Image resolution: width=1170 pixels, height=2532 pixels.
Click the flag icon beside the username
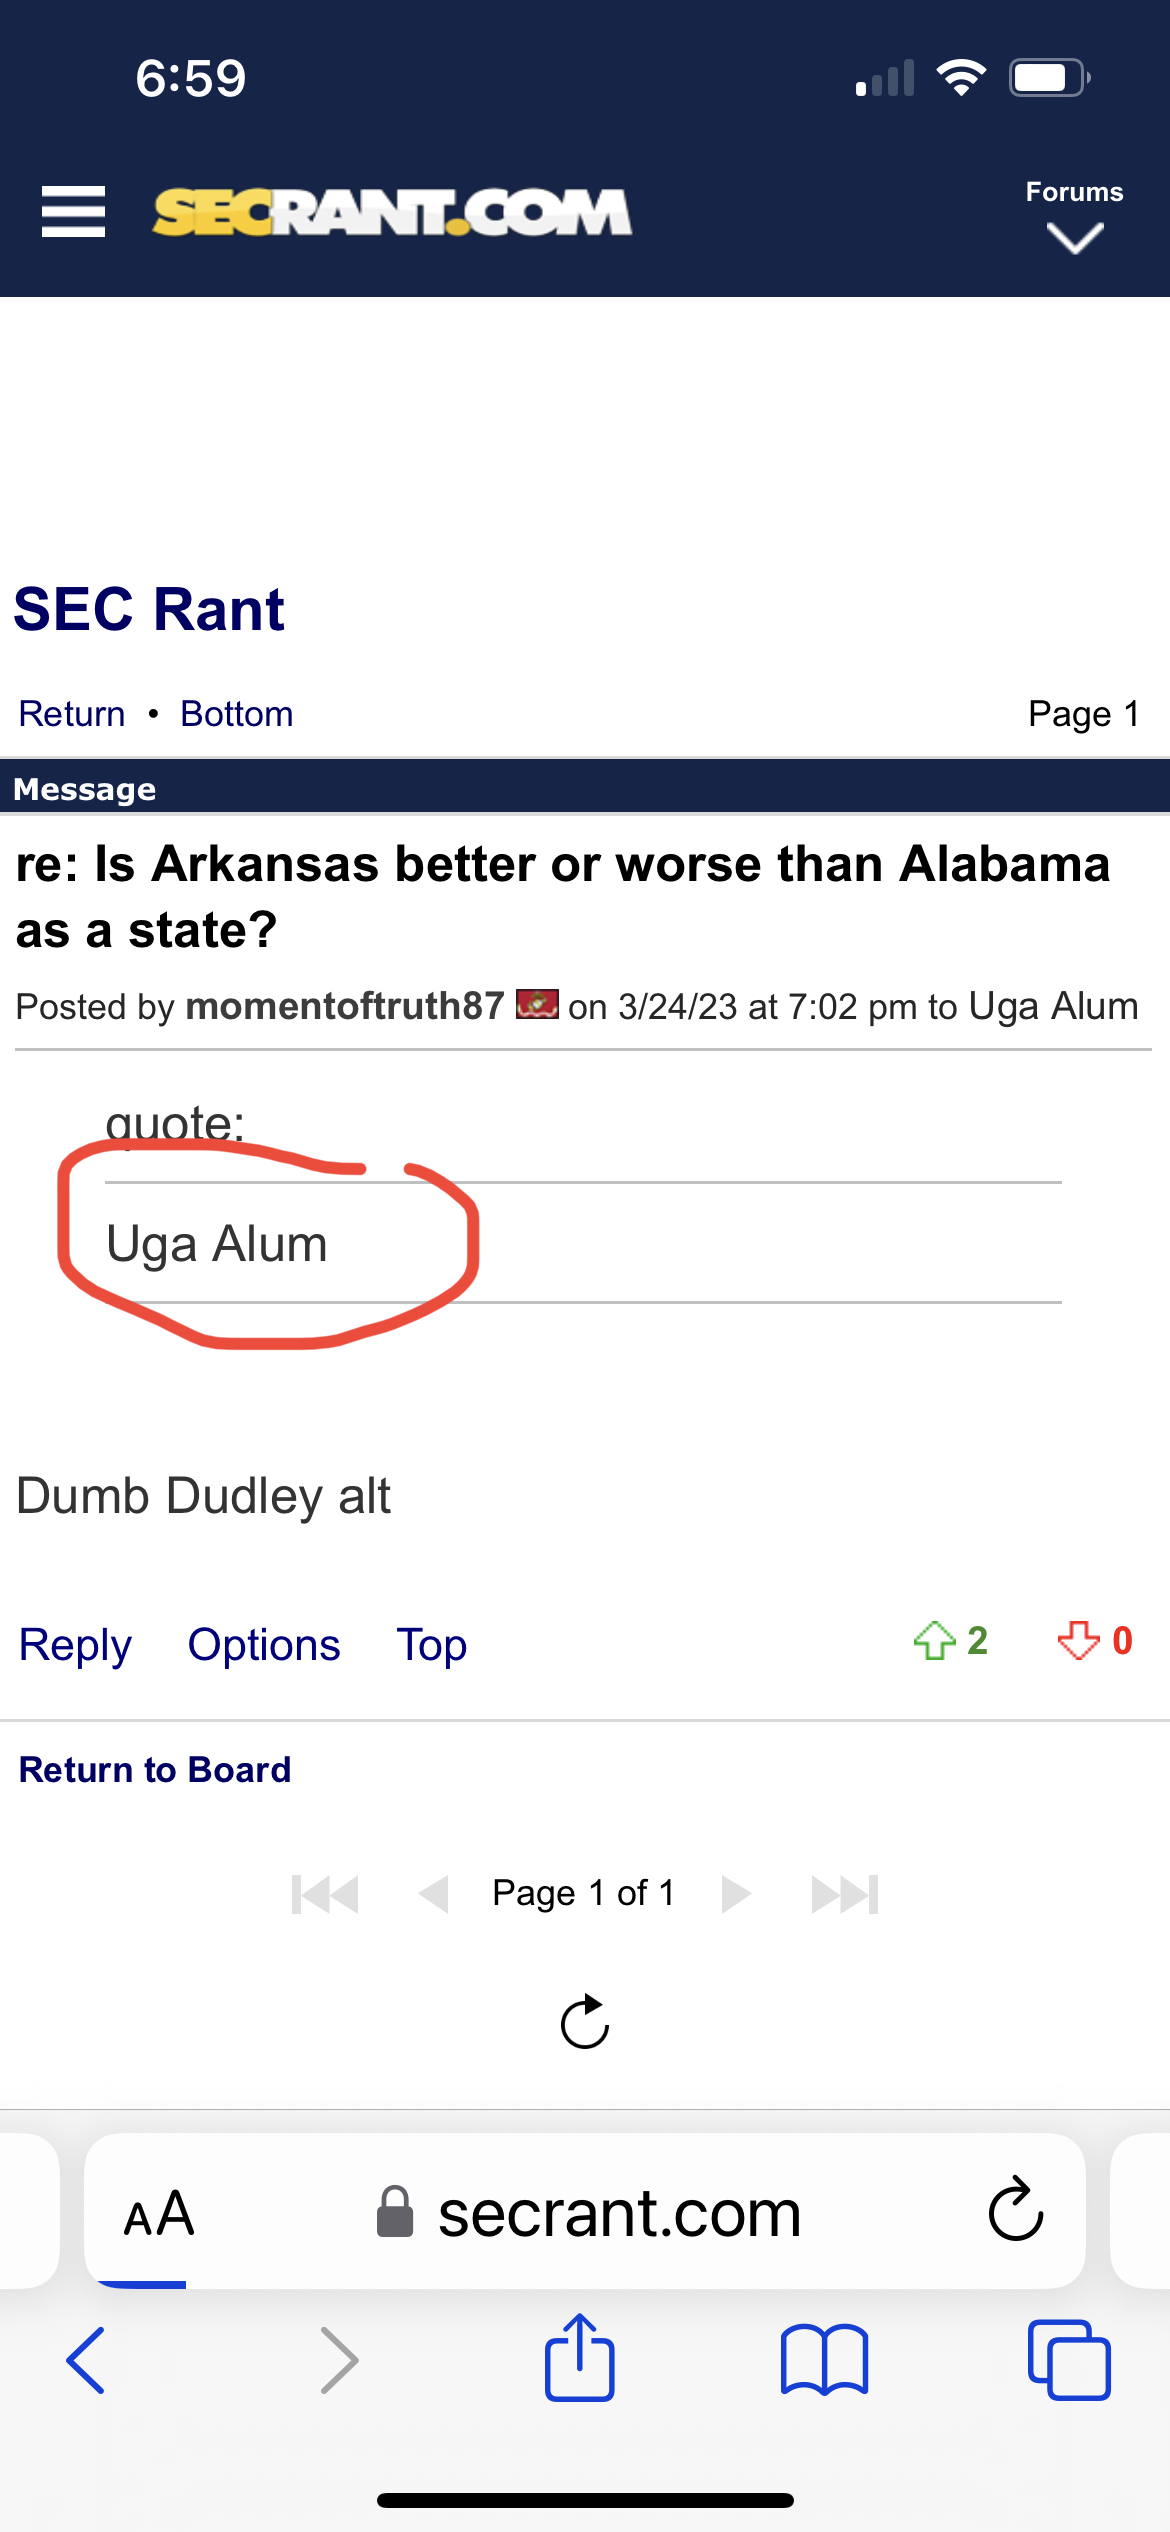point(537,1004)
